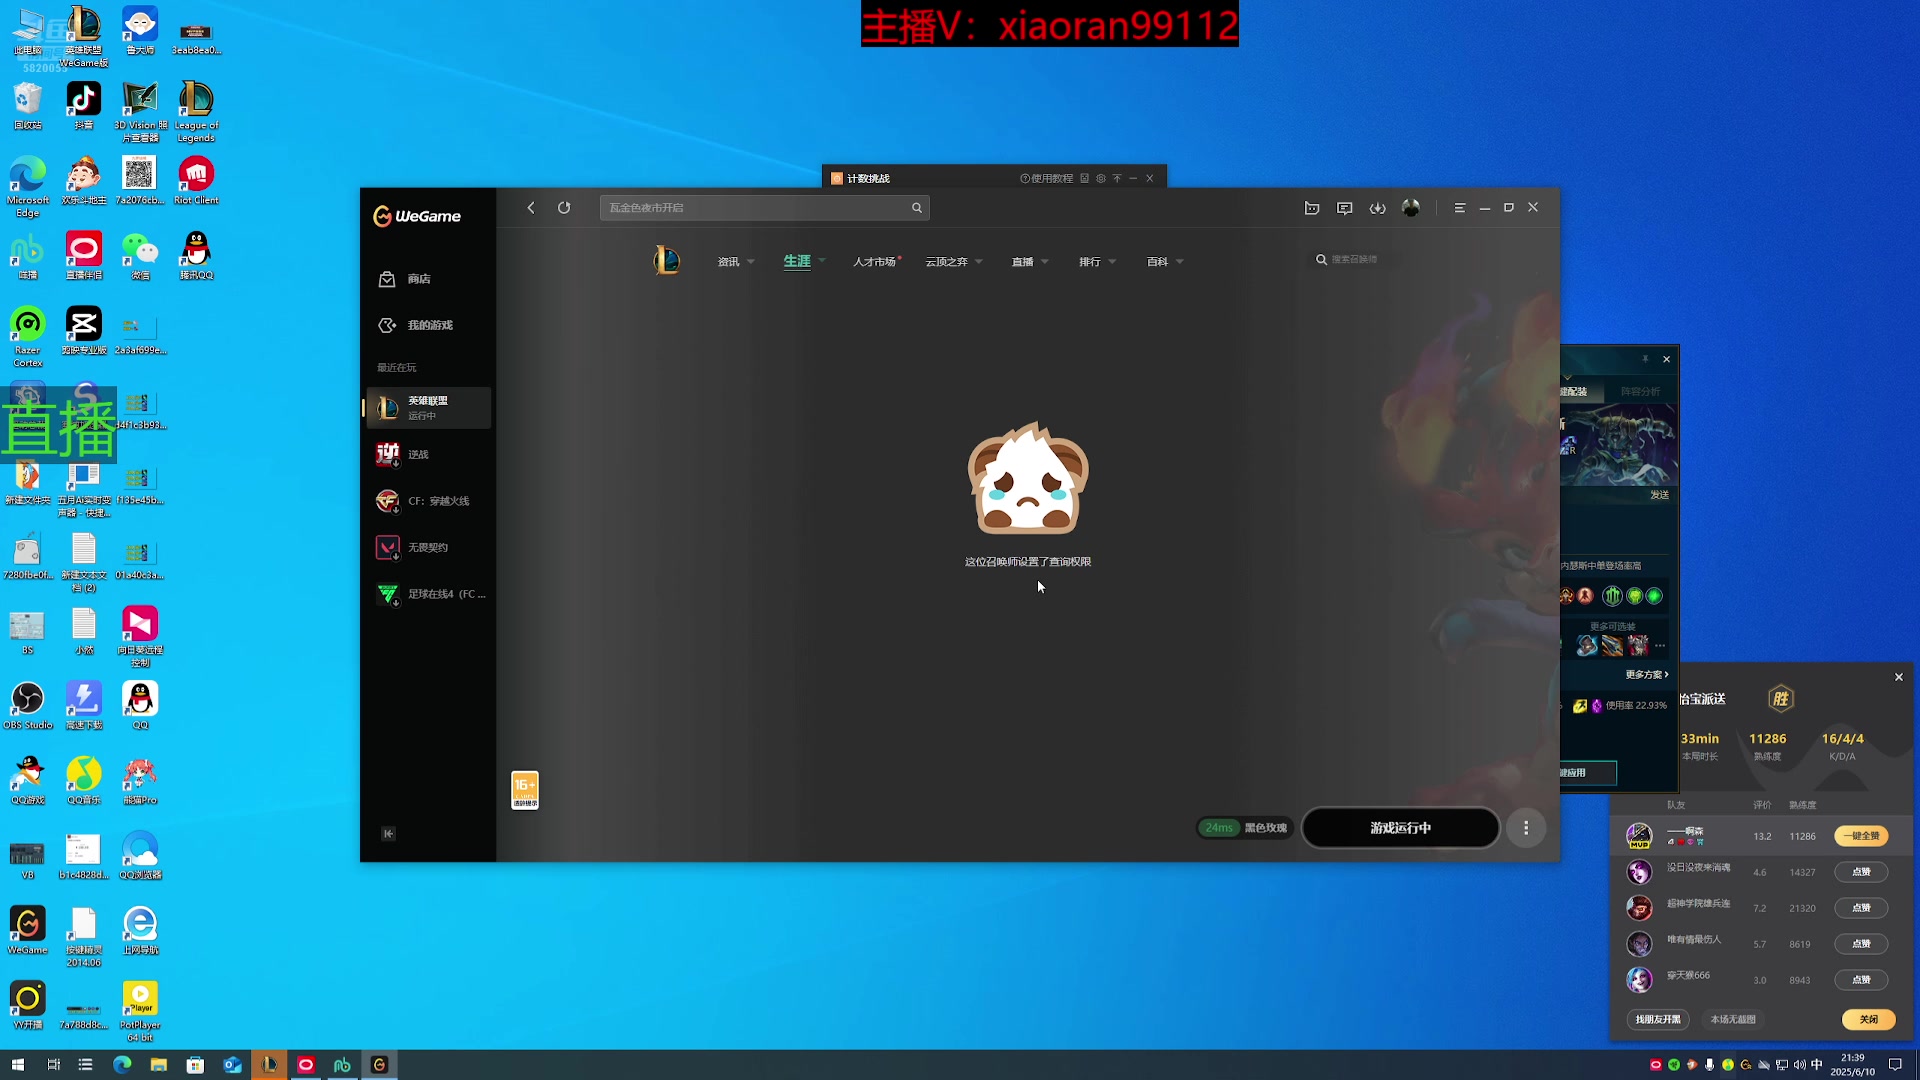
Task: Click the more items ellipsis in 更多可选装
Action: [x=1659, y=646]
